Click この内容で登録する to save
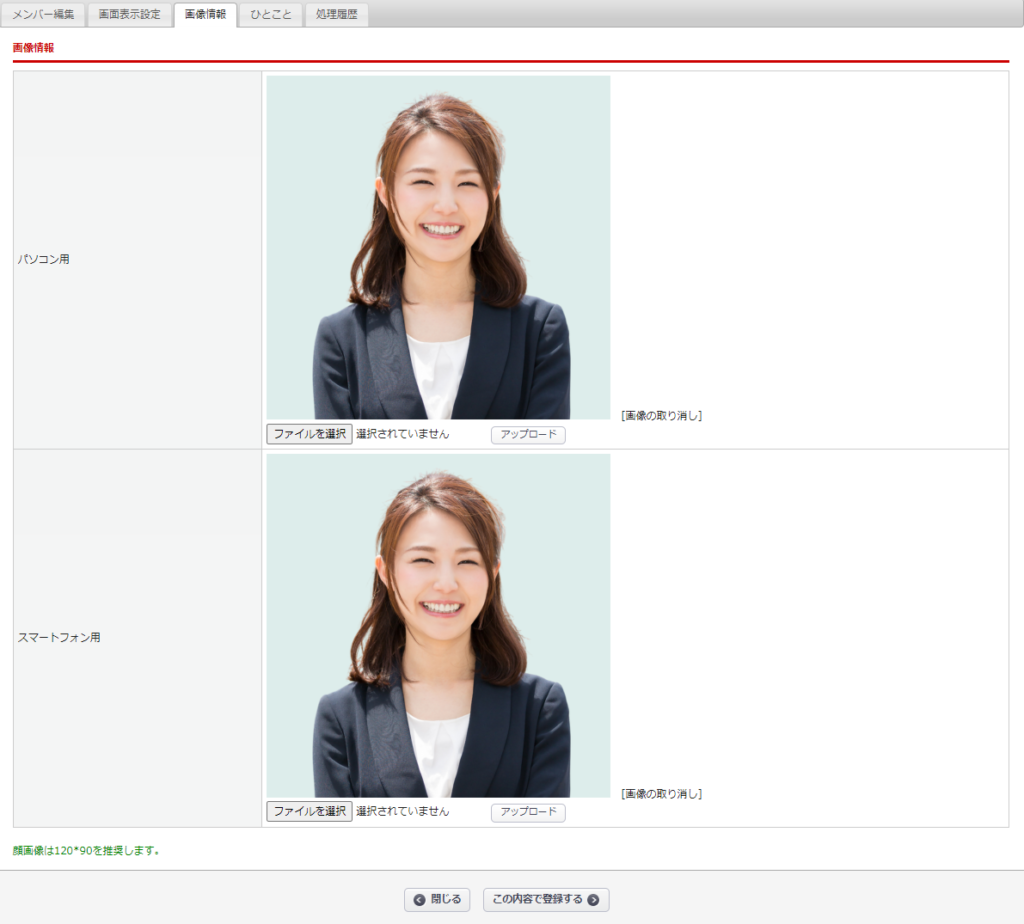 [545, 900]
